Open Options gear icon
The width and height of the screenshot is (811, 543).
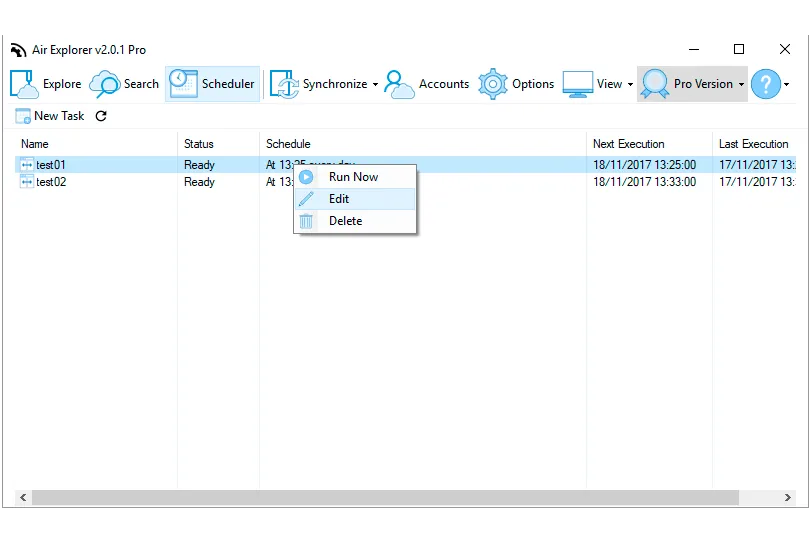(x=492, y=84)
